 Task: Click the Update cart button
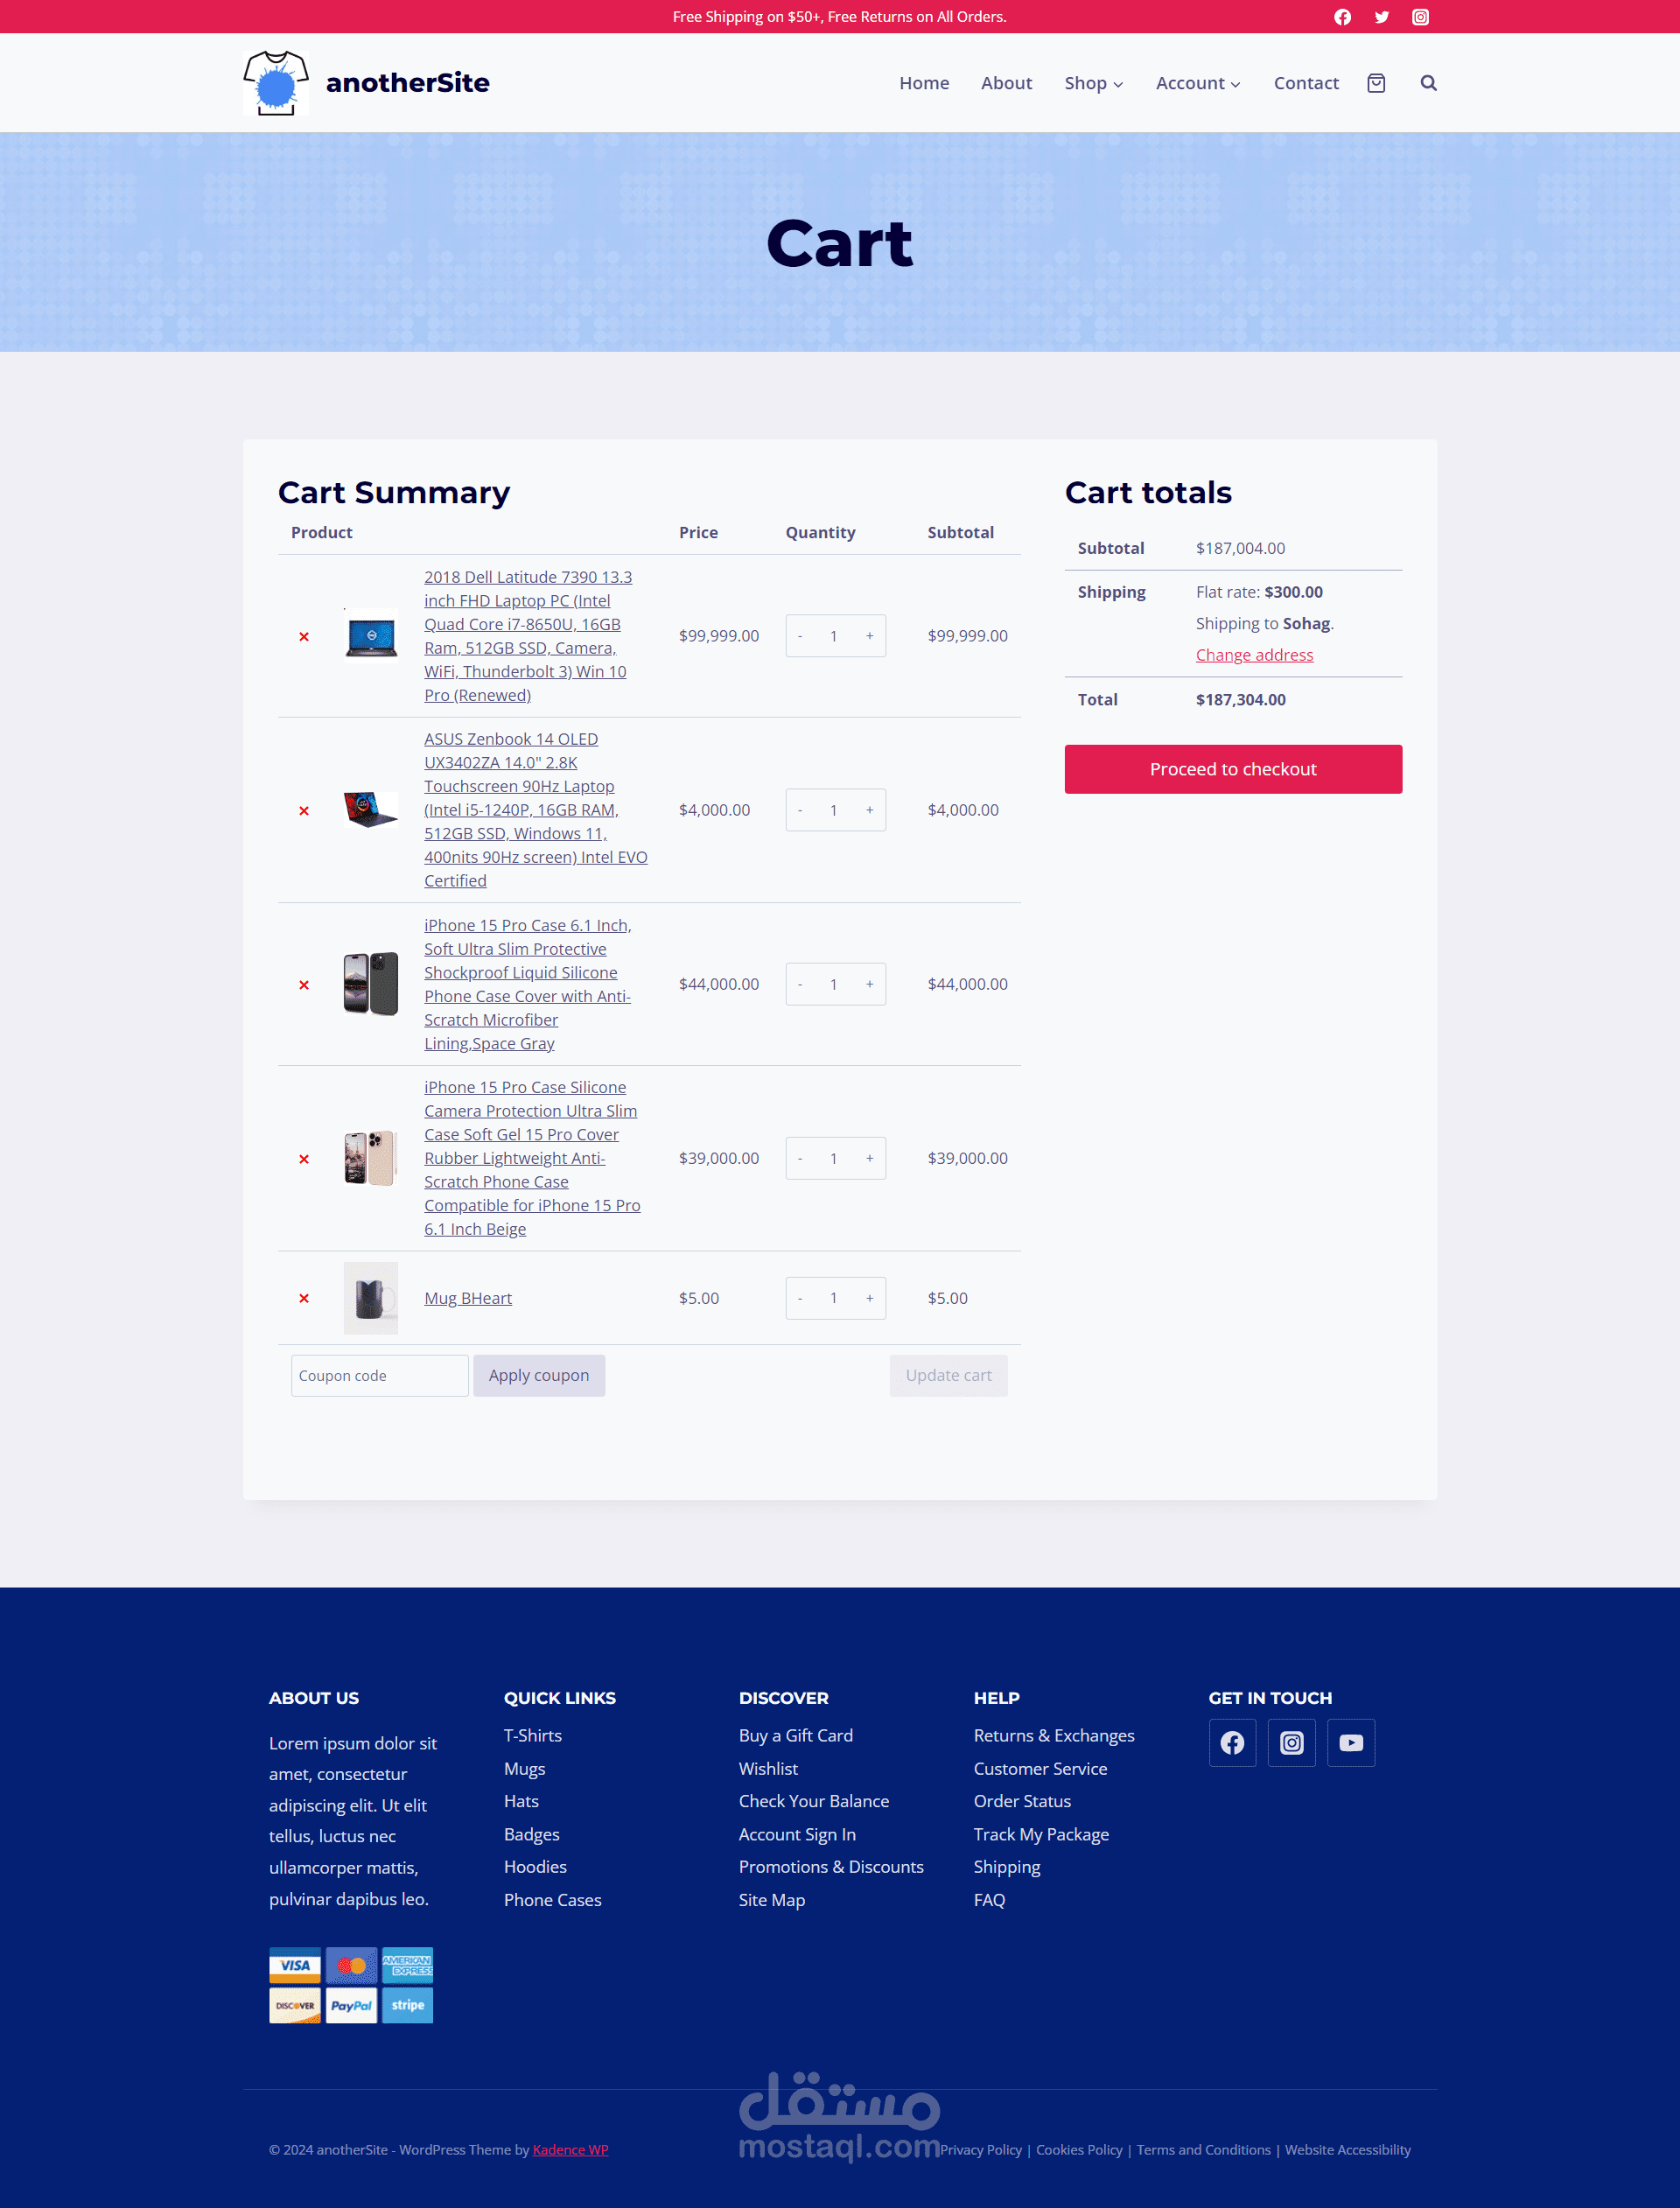(x=948, y=1375)
